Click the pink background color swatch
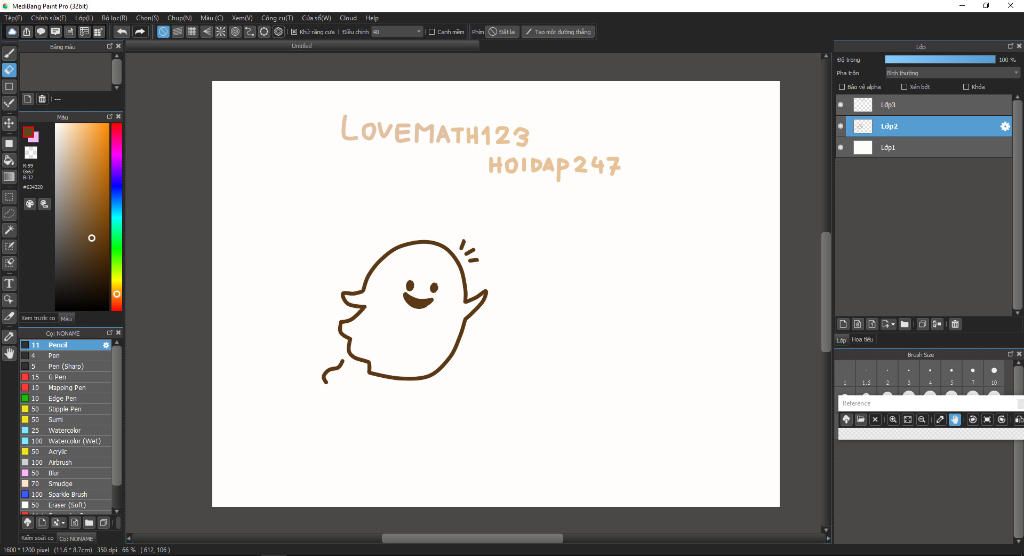This screenshot has height=556, width=1024. 34,137
